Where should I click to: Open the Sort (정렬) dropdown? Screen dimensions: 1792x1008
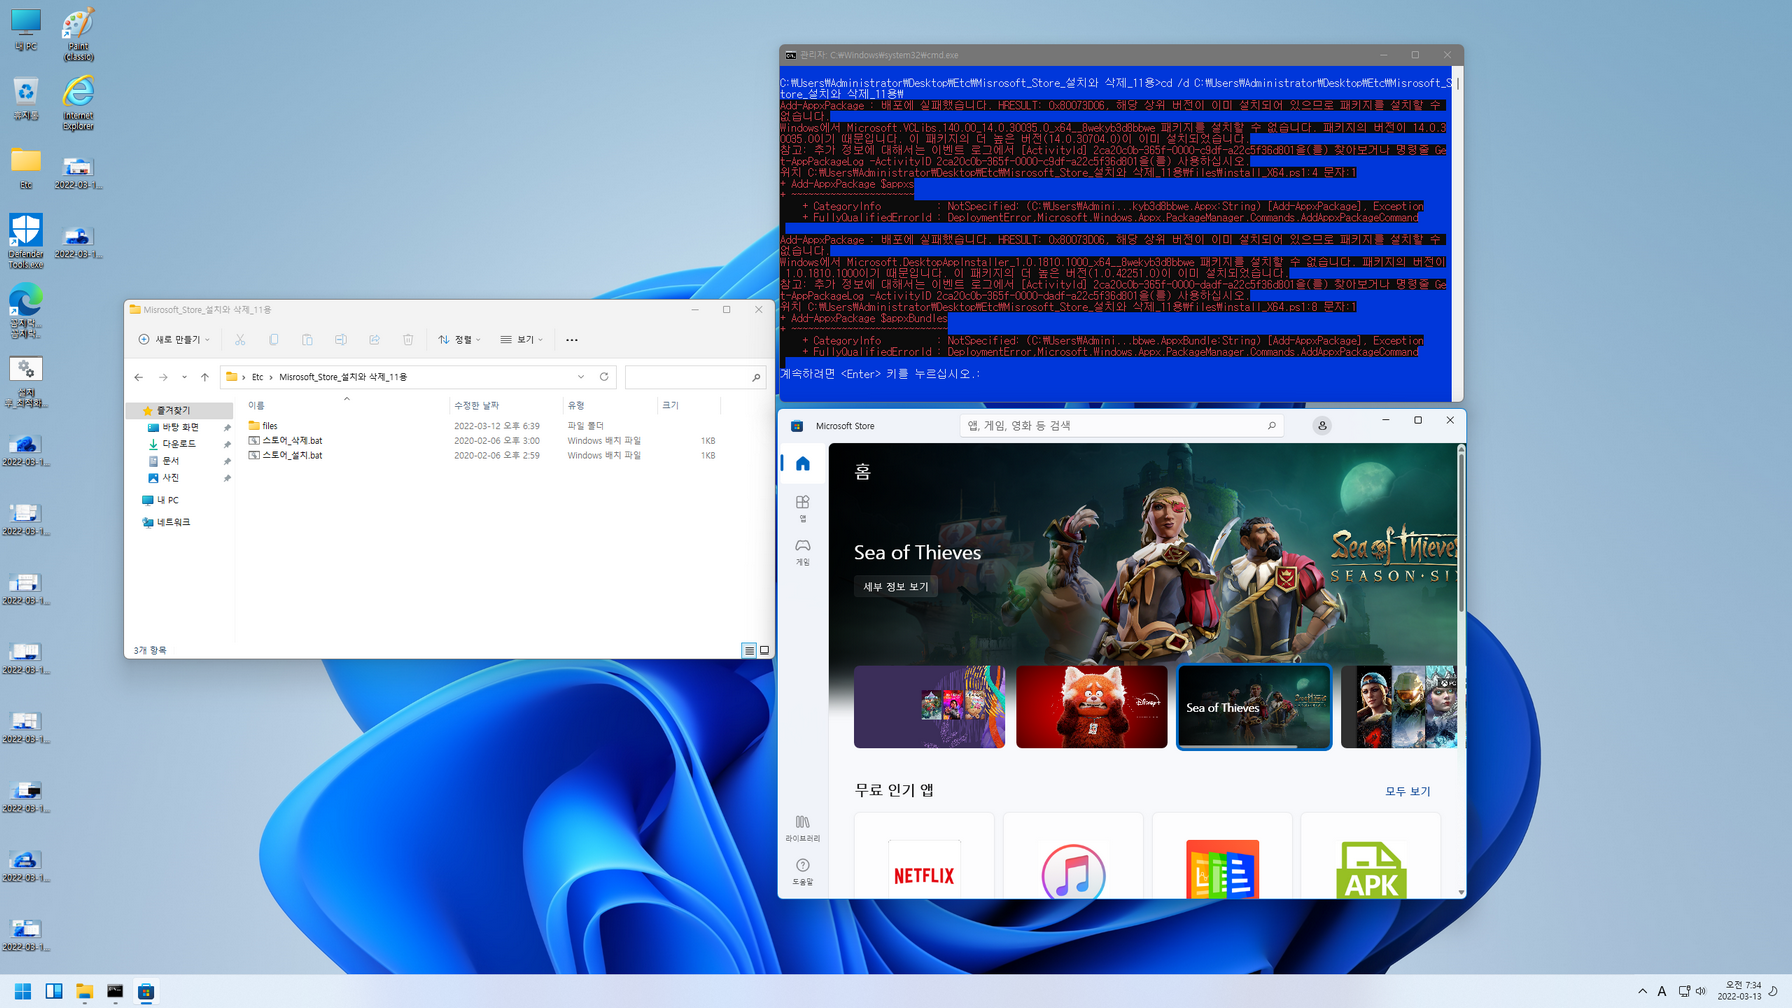(459, 340)
